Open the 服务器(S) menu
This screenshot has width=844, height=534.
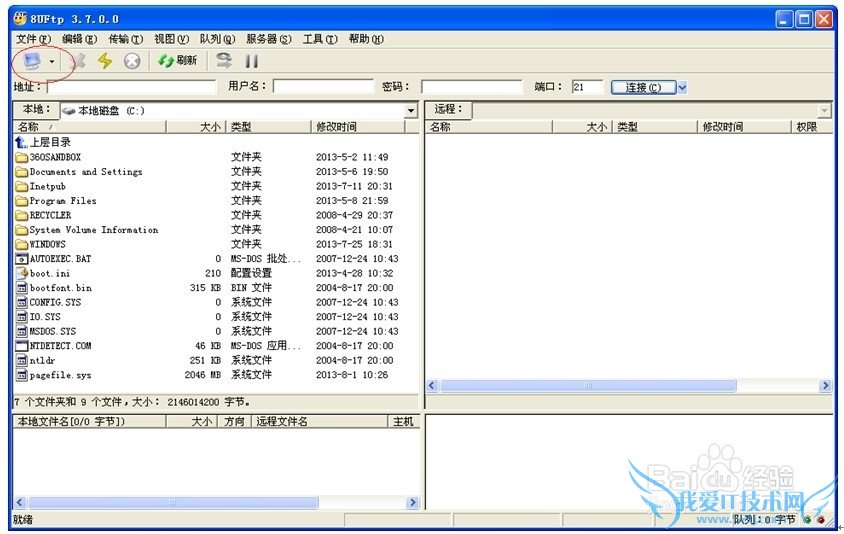(x=269, y=39)
